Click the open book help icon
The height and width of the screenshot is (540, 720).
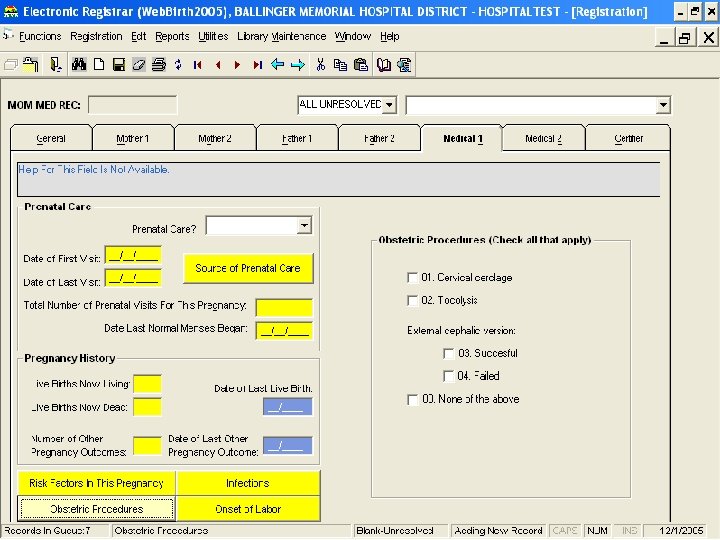pyautogui.click(x=381, y=64)
